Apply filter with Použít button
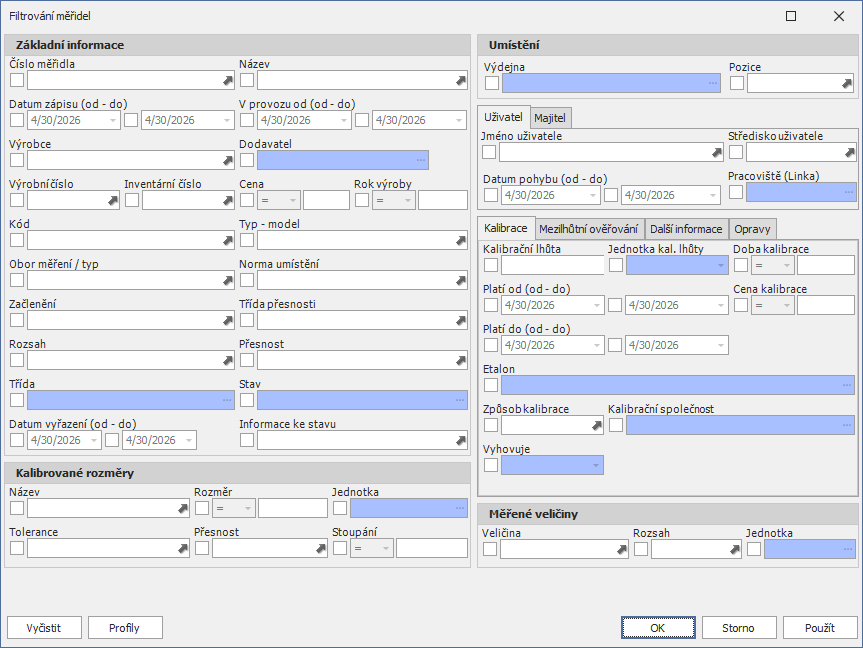Image resolution: width=863 pixels, height=648 pixels. click(x=820, y=628)
